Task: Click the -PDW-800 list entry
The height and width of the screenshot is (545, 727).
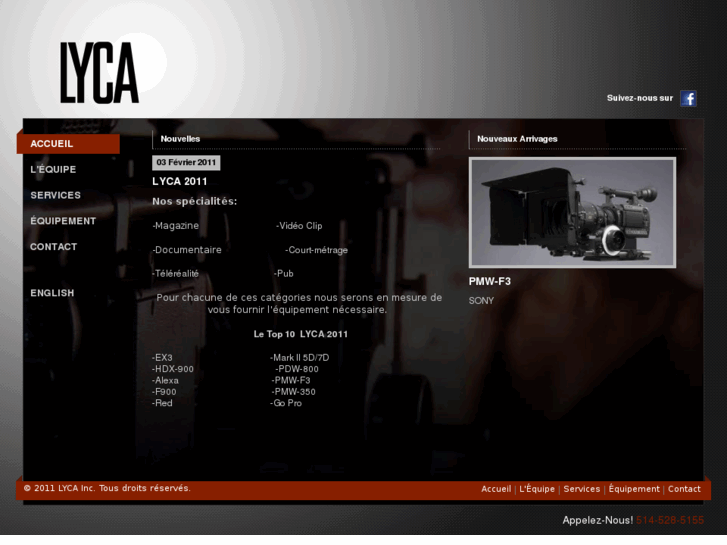Action: click(x=297, y=369)
